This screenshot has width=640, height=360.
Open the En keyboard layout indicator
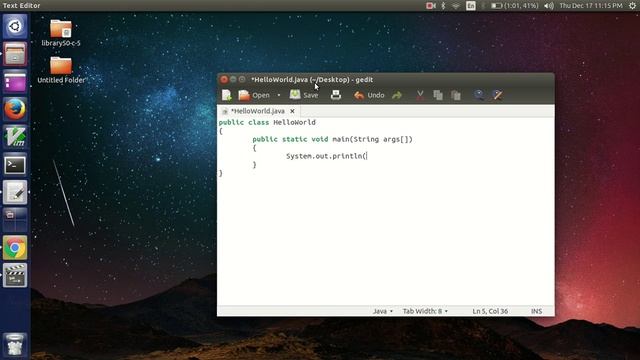click(471, 5)
